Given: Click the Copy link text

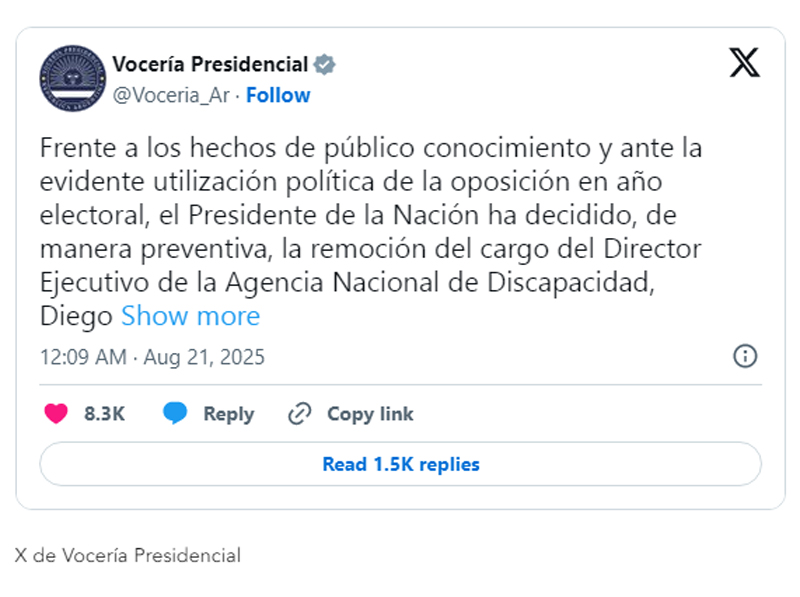Looking at the screenshot, I should 370,414.
